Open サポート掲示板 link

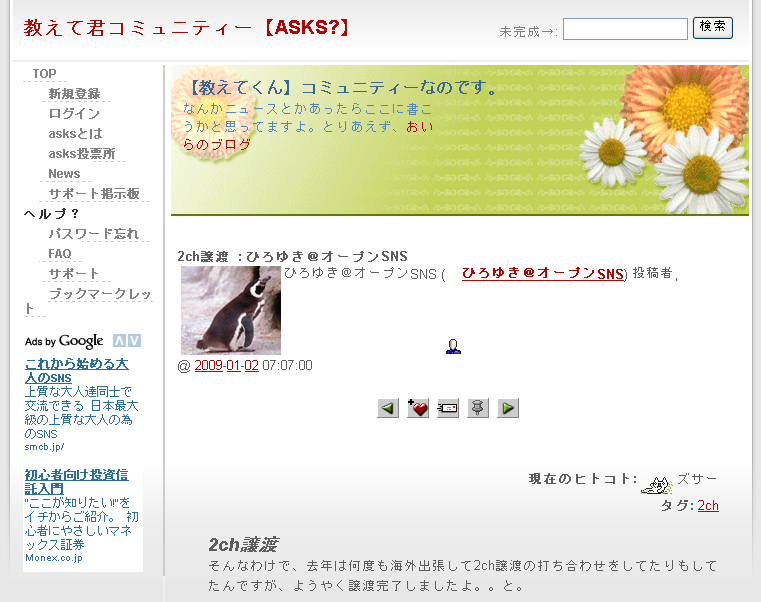[94, 194]
